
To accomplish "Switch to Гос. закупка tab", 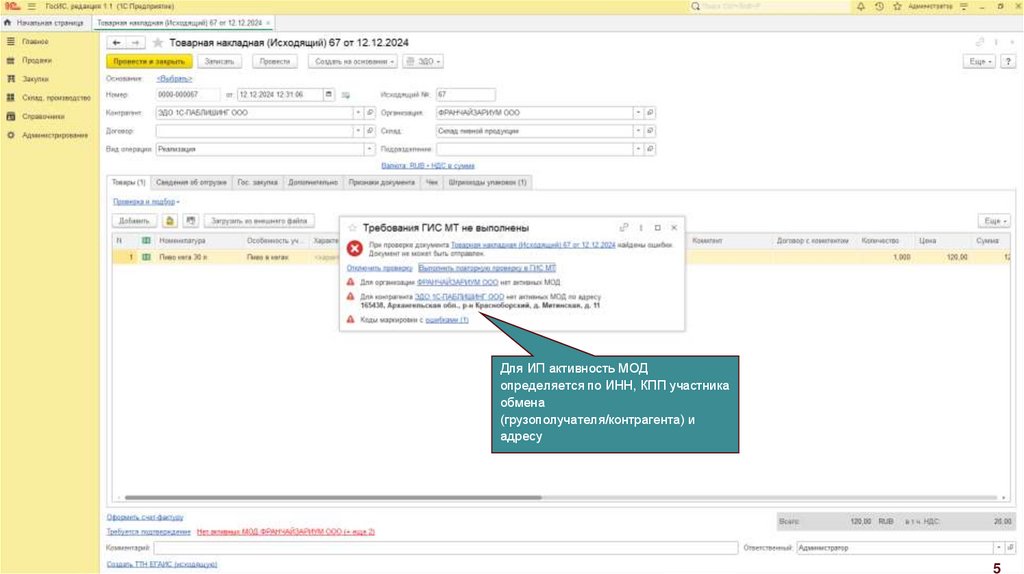I will point(257,182).
